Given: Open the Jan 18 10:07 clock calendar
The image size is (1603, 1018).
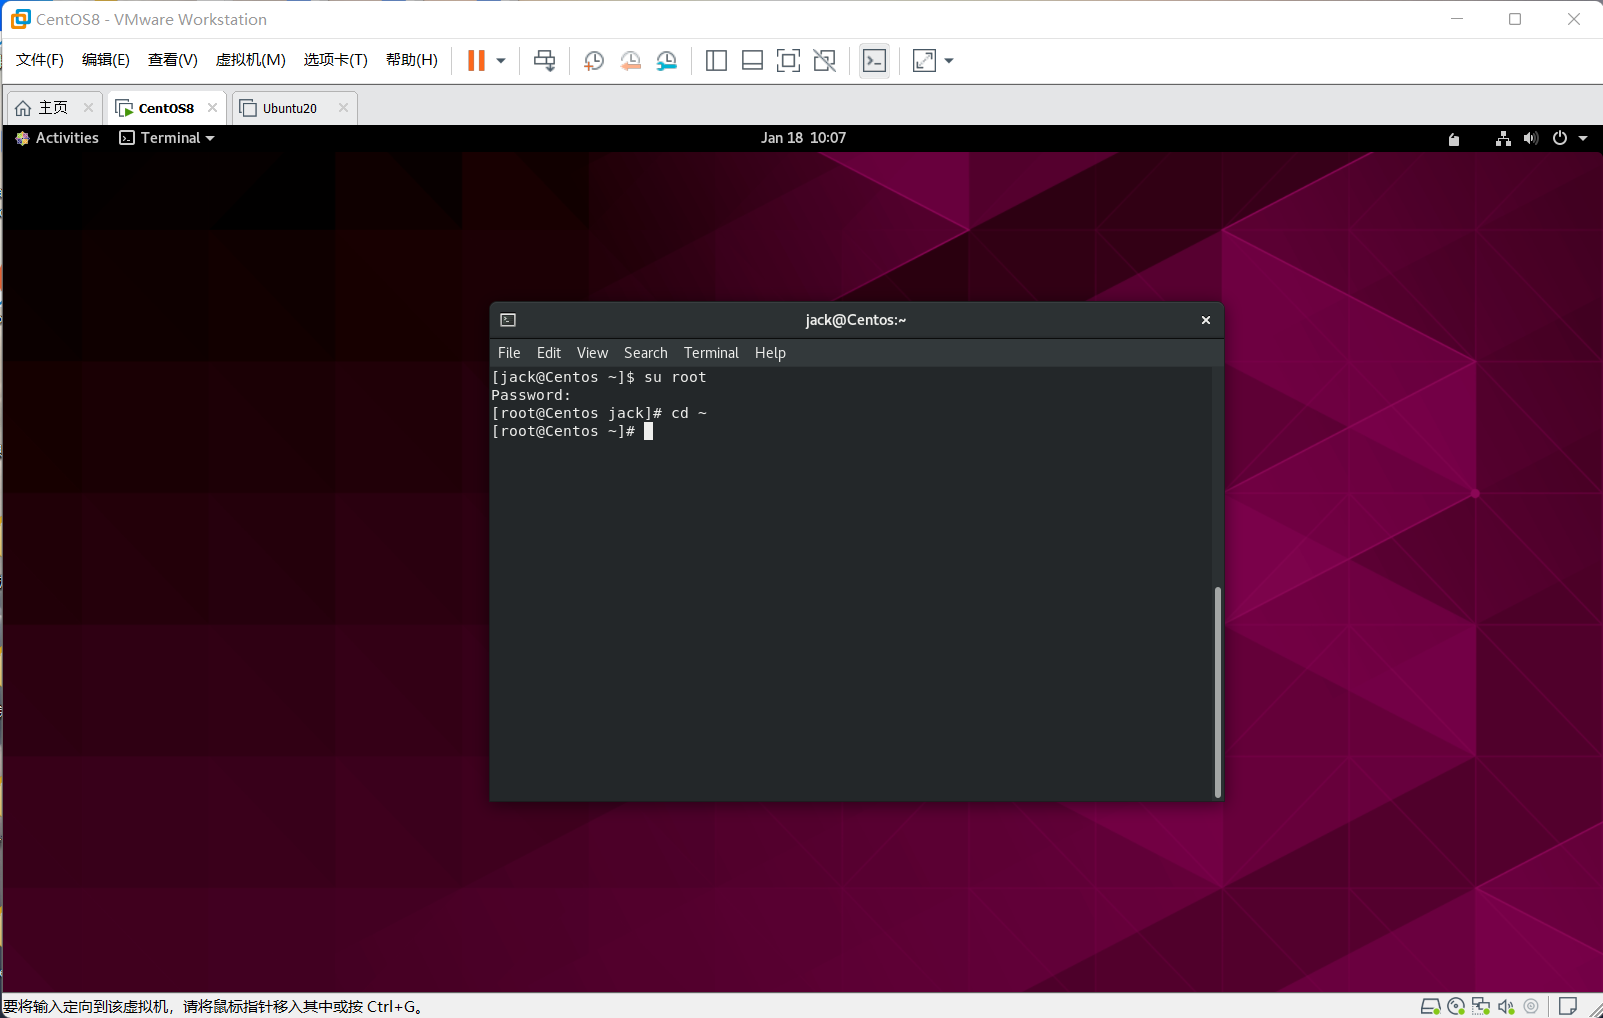Looking at the screenshot, I should click(803, 138).
